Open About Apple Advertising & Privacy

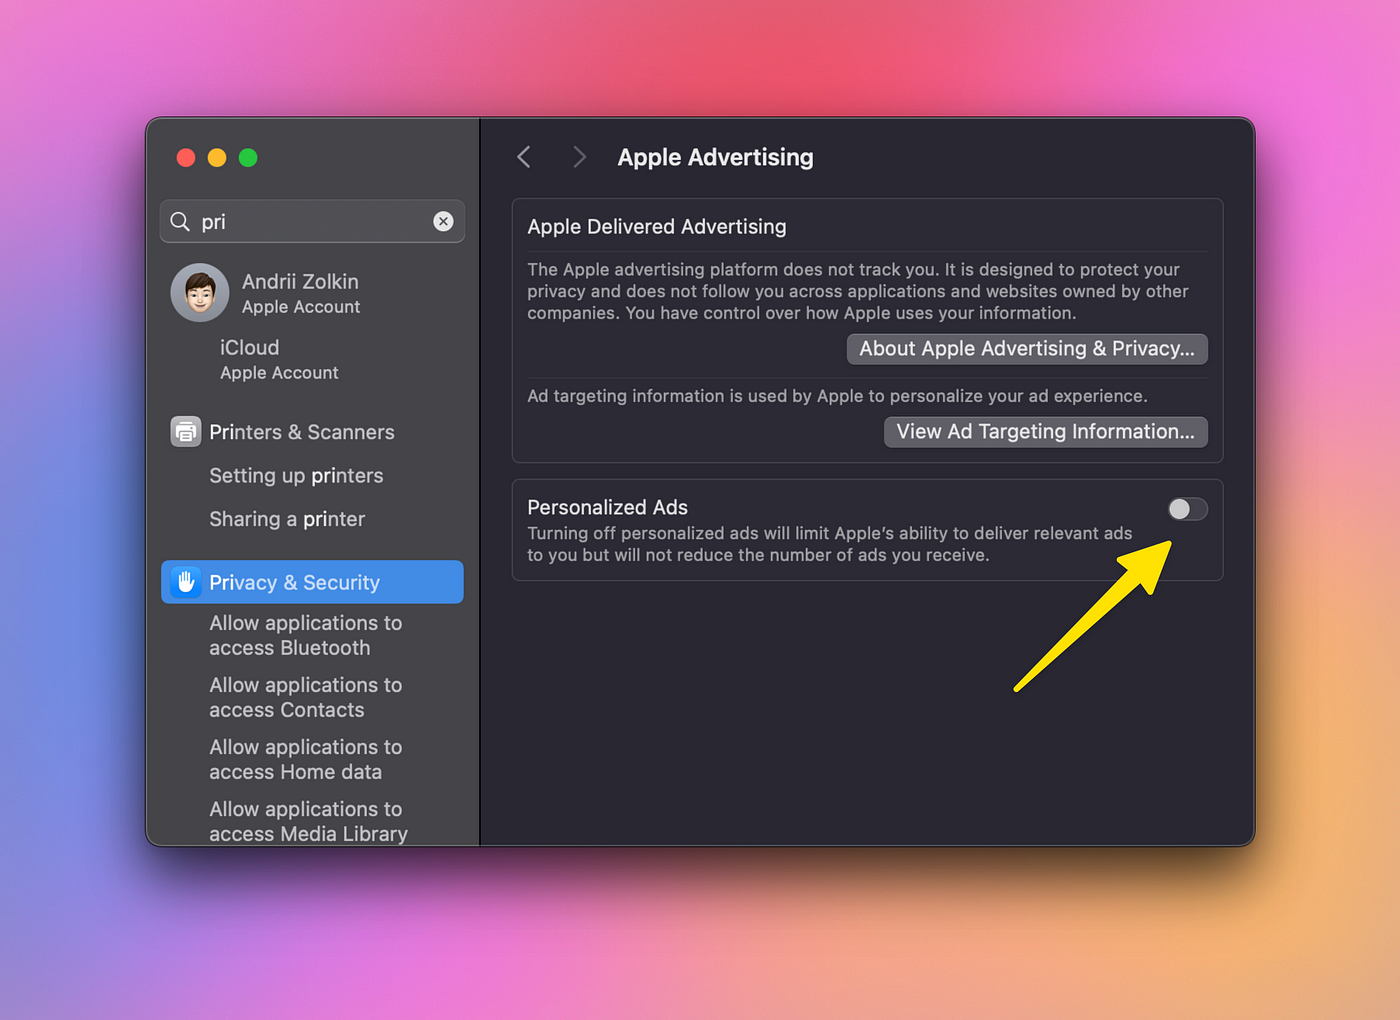pyautogui.click(x=1027, y=348)
